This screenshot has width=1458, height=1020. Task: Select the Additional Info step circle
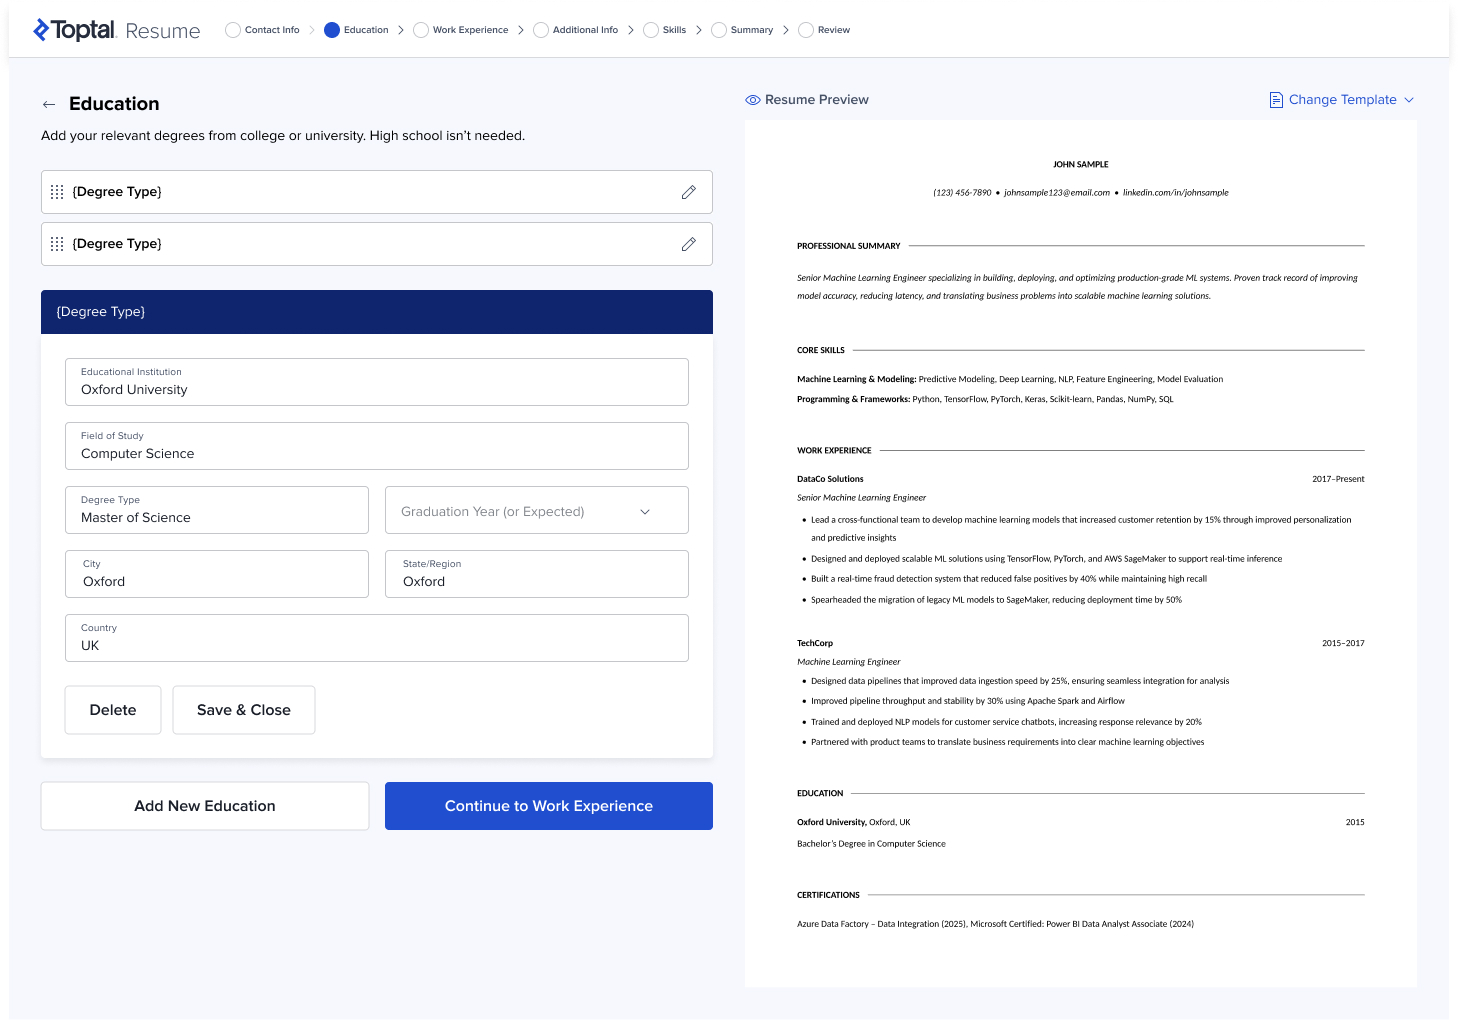pos(541,30)
